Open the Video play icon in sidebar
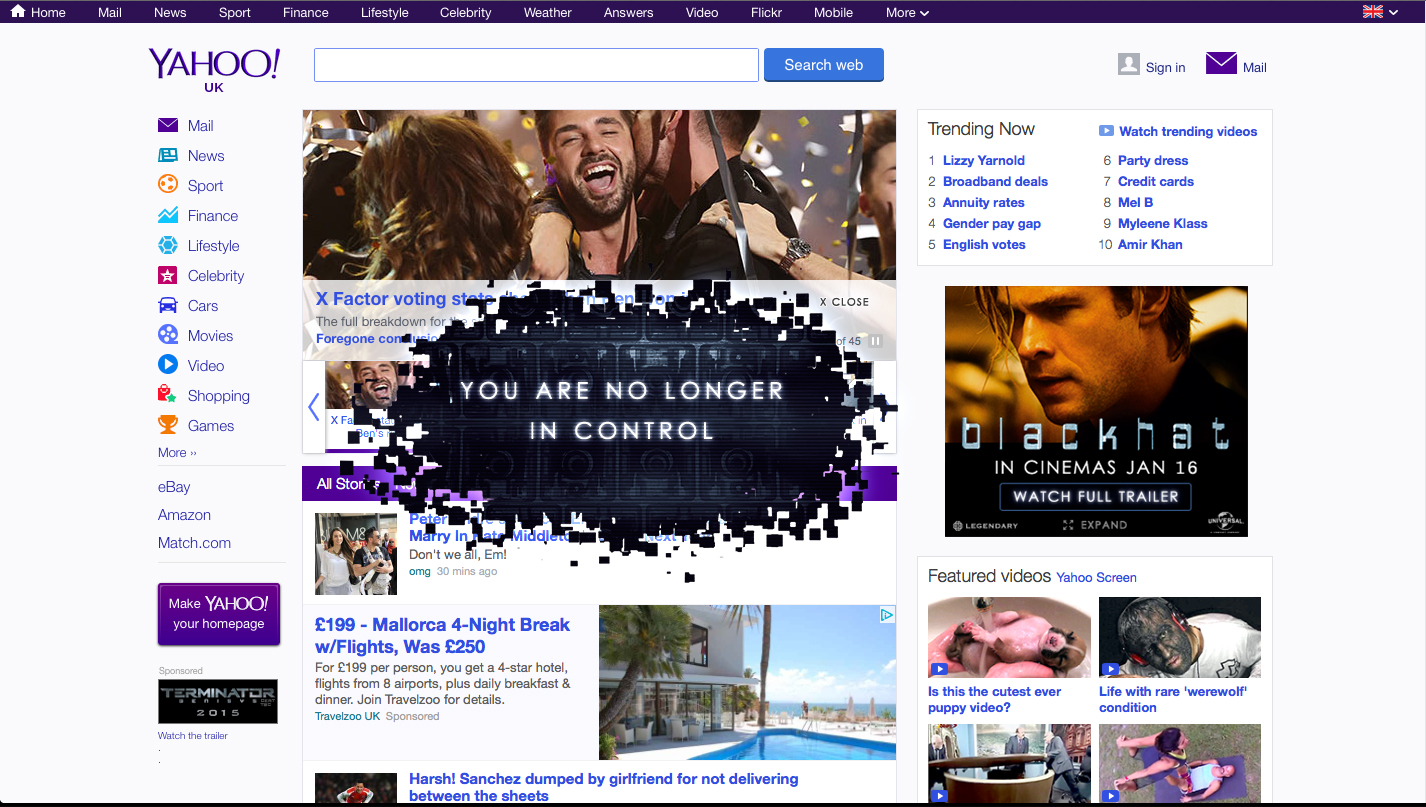 (168, 365)
